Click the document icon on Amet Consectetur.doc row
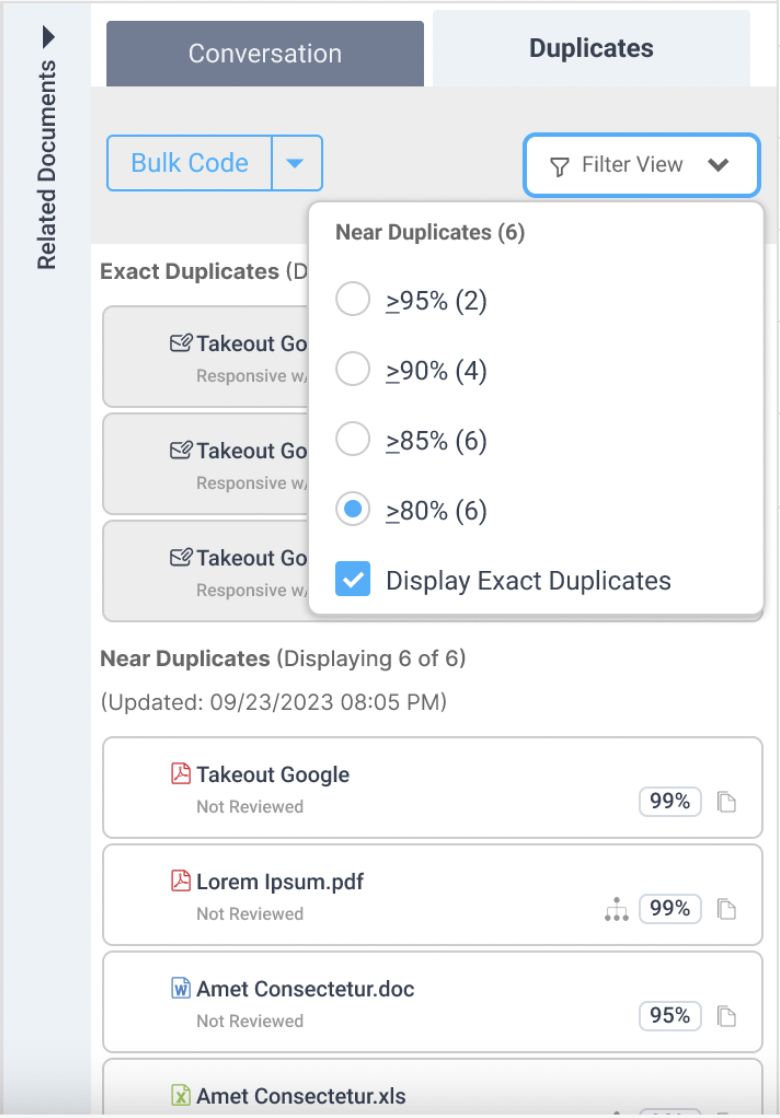Image resolution: width=780 pixels, height=1118 pixels. [x=727, y=1016]
